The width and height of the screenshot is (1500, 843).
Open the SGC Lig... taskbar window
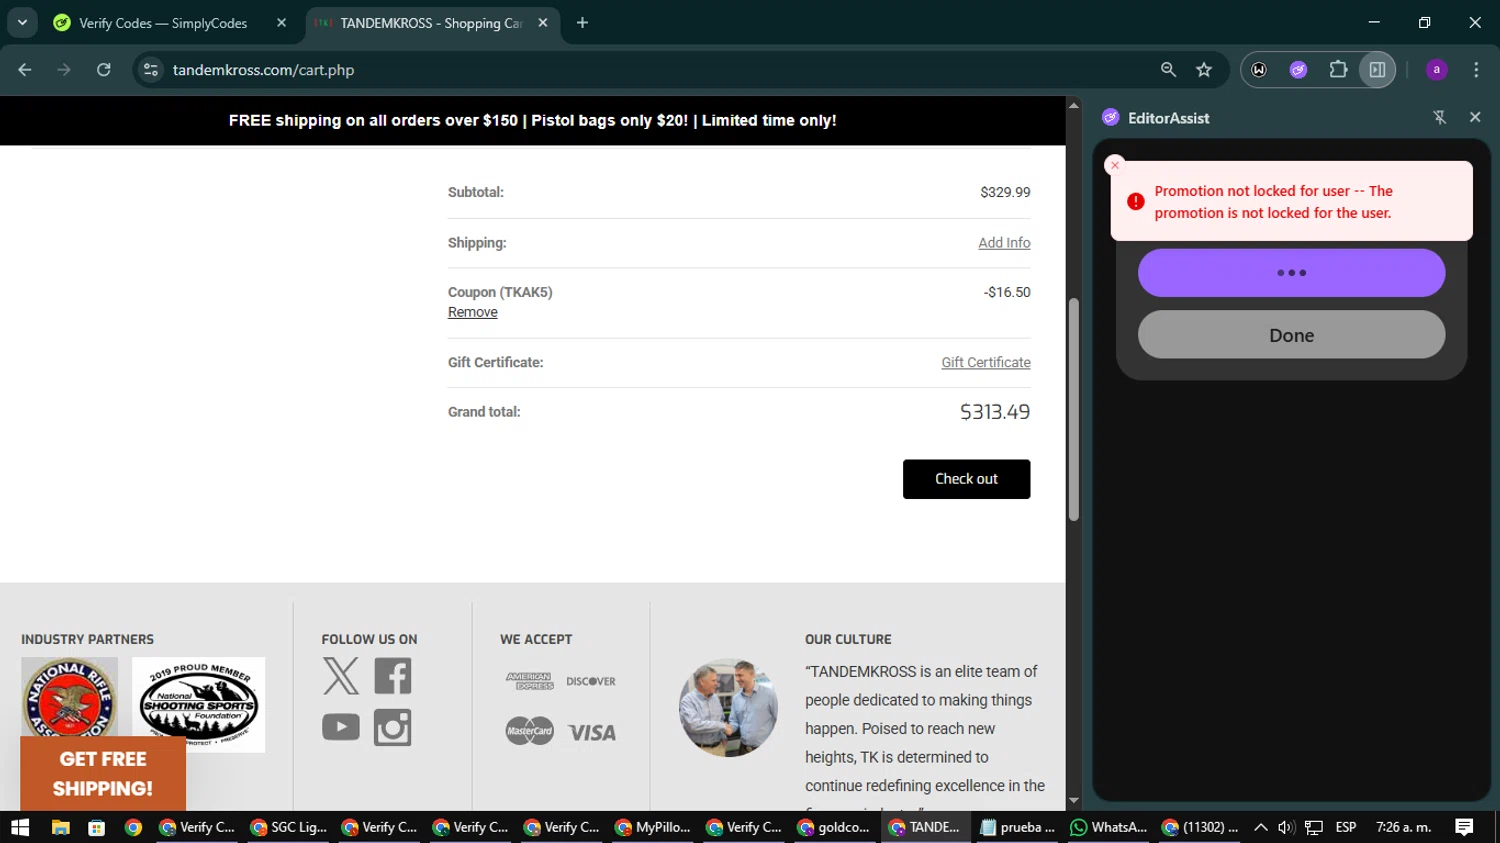tap(288, 827)
